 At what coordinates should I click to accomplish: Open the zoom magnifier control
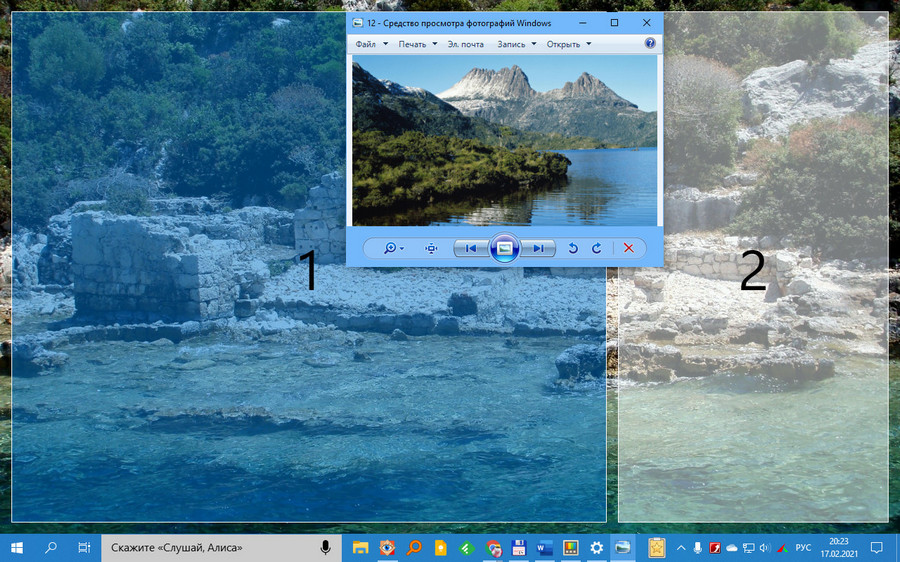point(392,248)
